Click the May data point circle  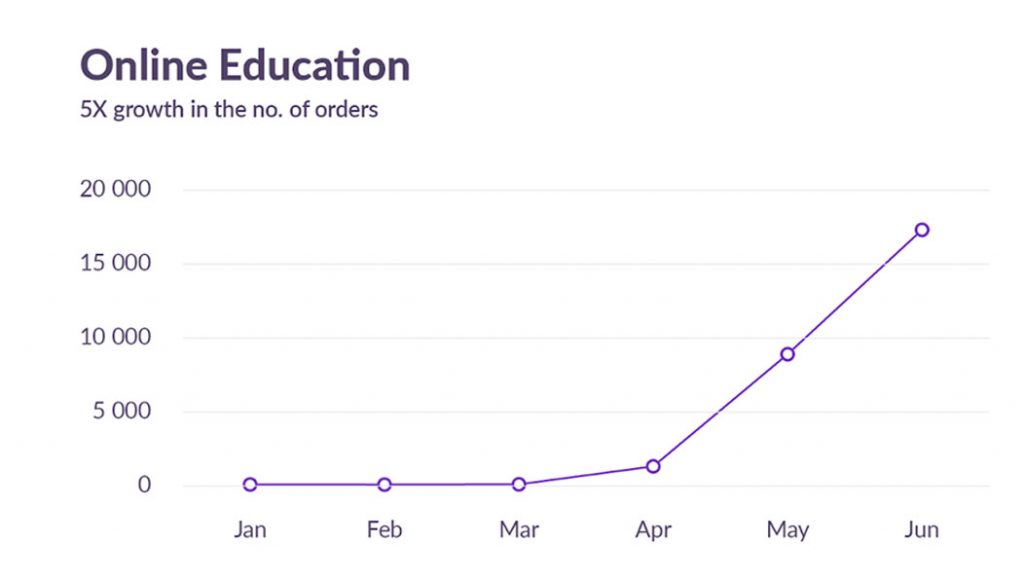788,354
